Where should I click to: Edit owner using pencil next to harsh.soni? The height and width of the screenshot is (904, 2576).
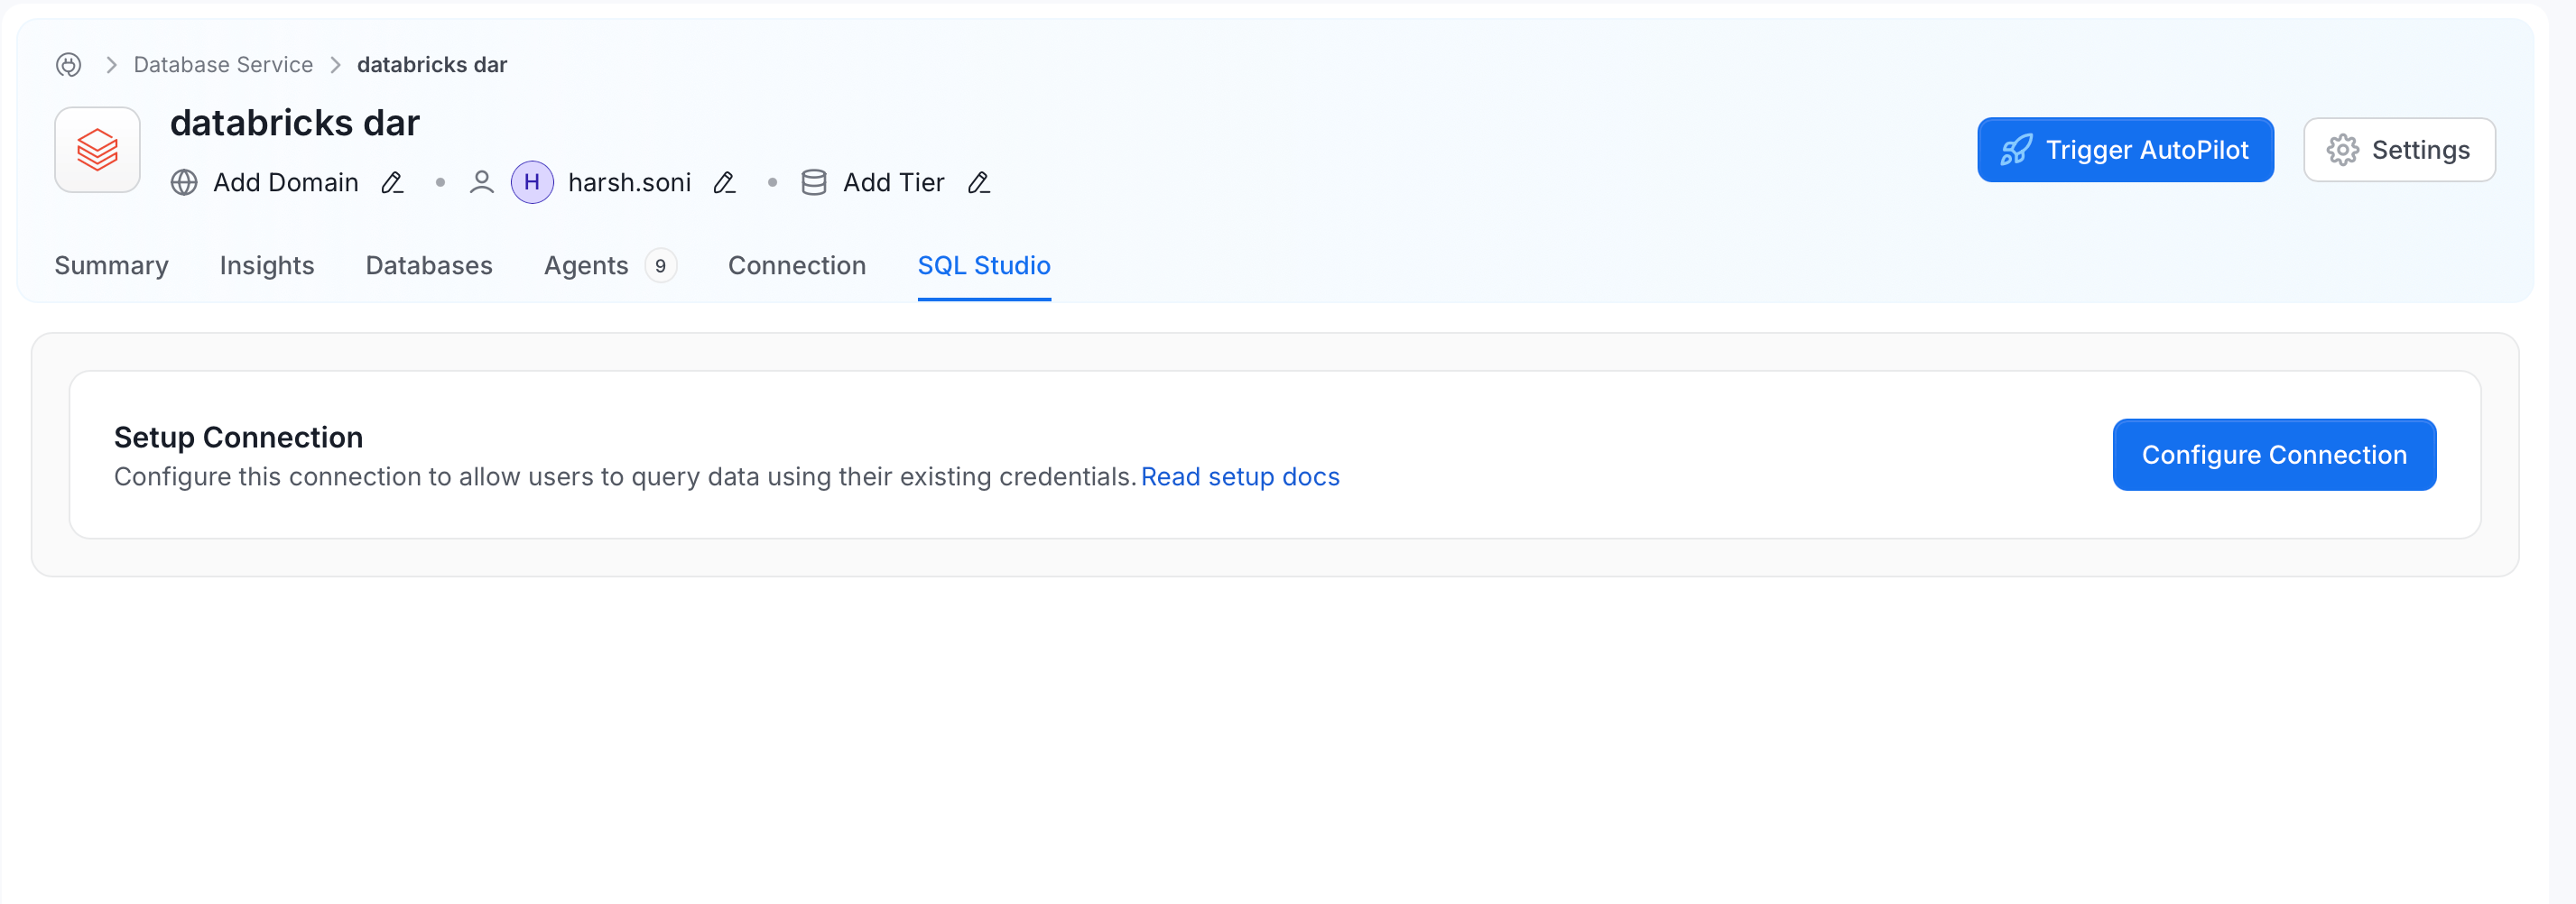(724, 183)
